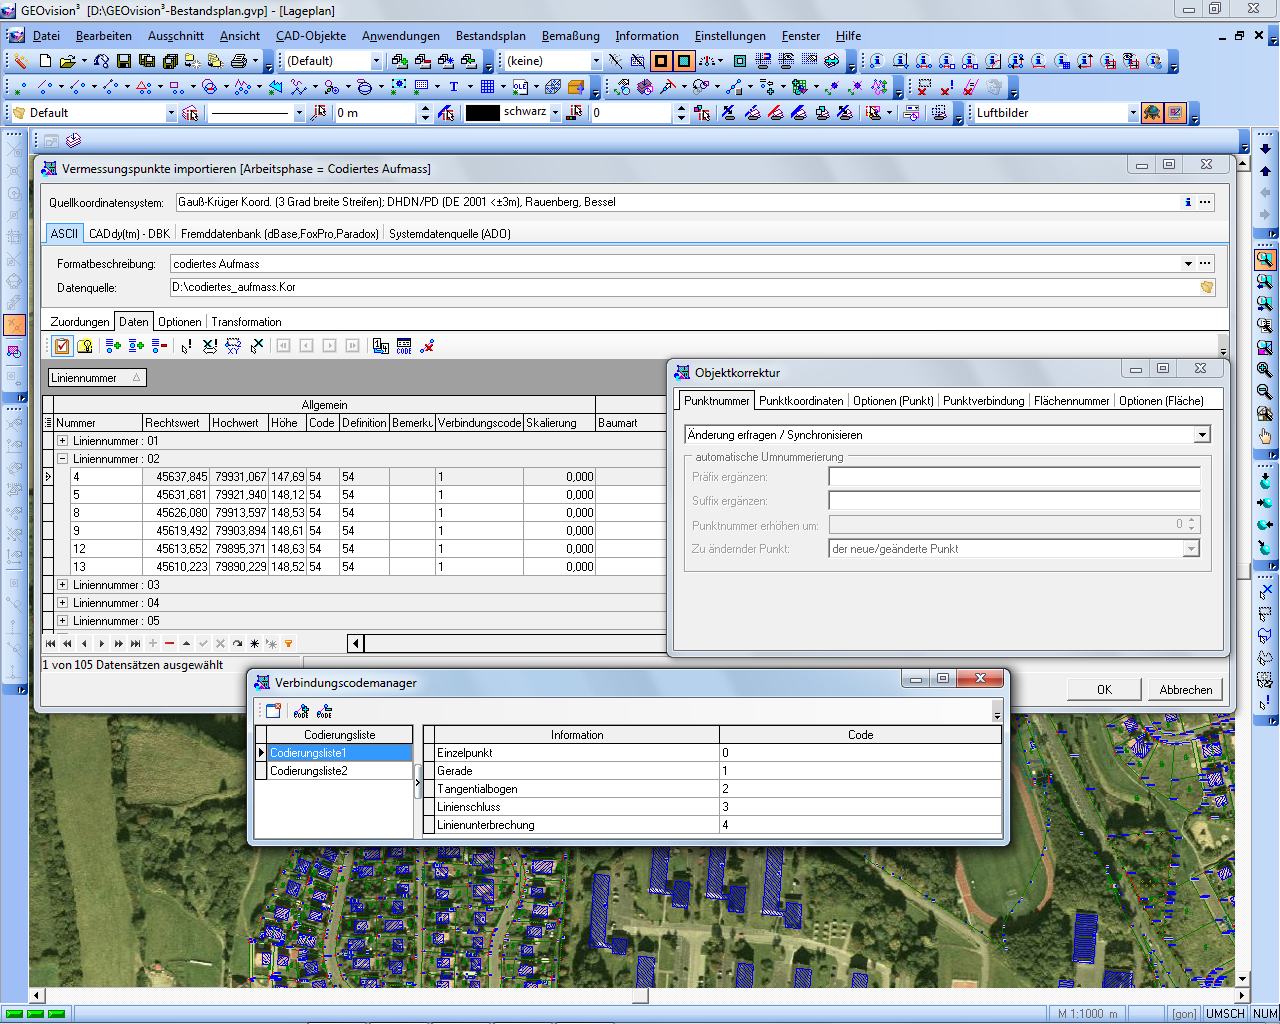This screenshot has width=1280, height=1024.
Task: Expand Liniennummer : 03 group
Action: pyautogui.click(x=62, y=585)
